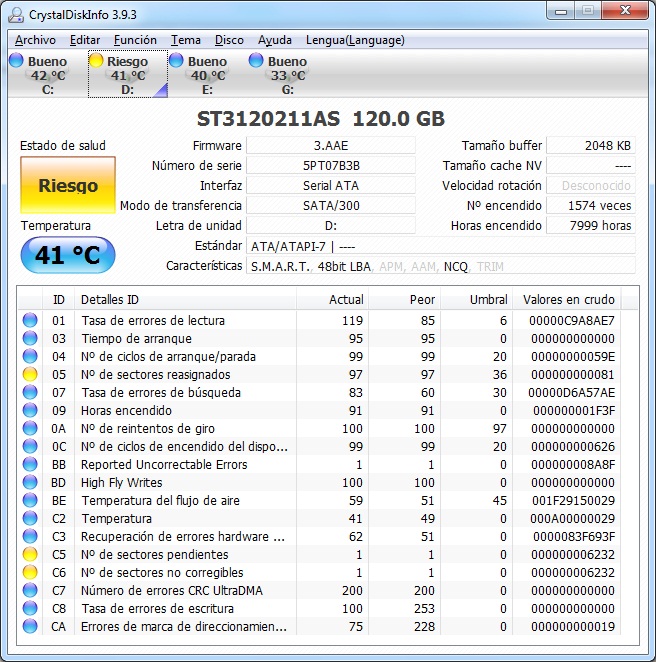The width and height of the screenshot is (656, 662).
Task: Click the 41 °C temperature indicator
Action: (x=68, y=255)
